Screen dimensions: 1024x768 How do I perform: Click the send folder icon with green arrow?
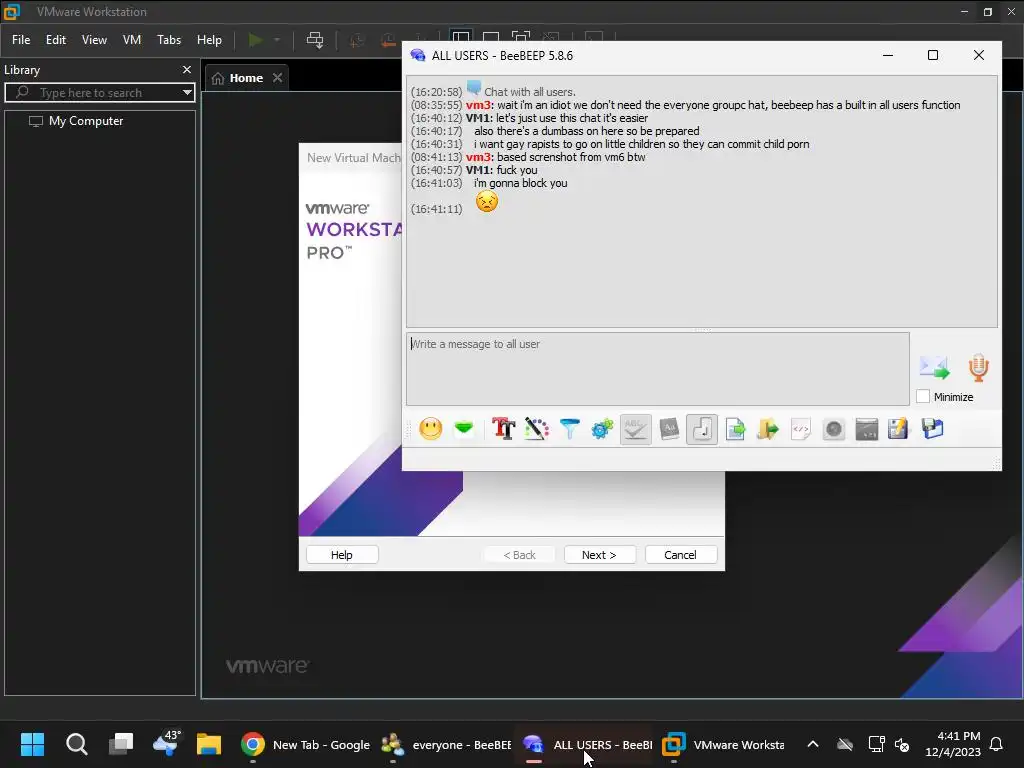tap(768, 429)
